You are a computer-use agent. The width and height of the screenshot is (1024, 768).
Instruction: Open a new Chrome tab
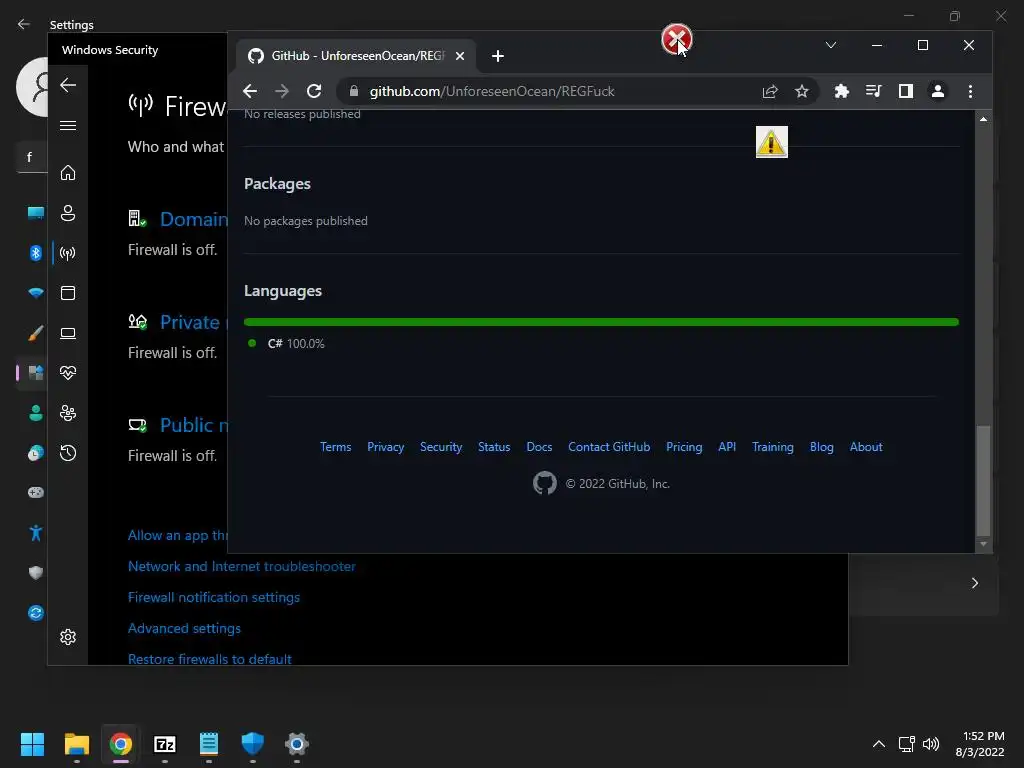coord(498,56)
